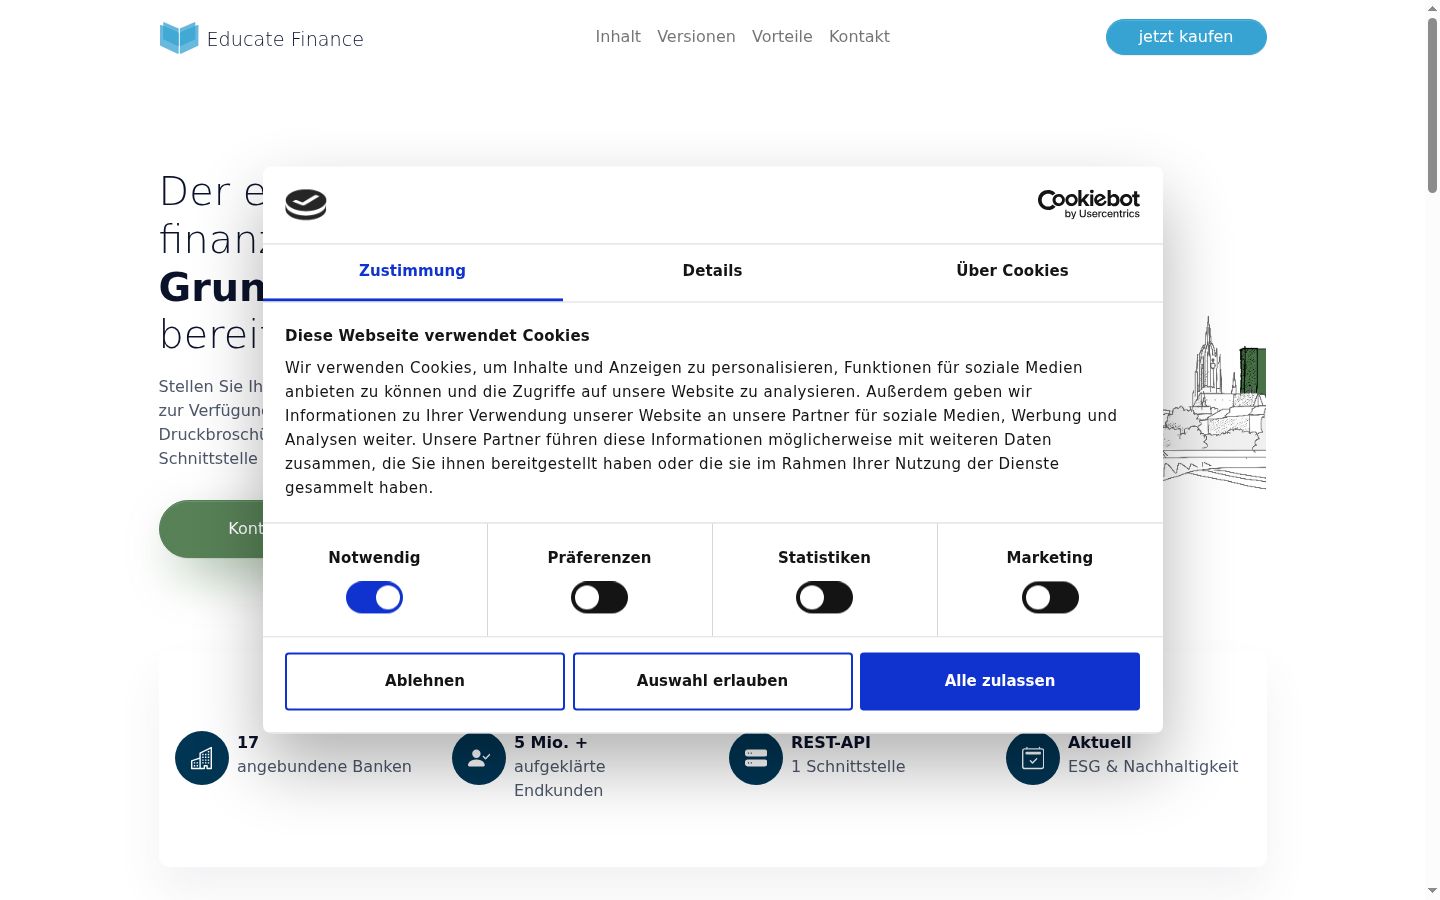Viewport: 1440px width, 900px height.
Task: Click the green Kontakt hero button
Action: (x=212, y=529)
